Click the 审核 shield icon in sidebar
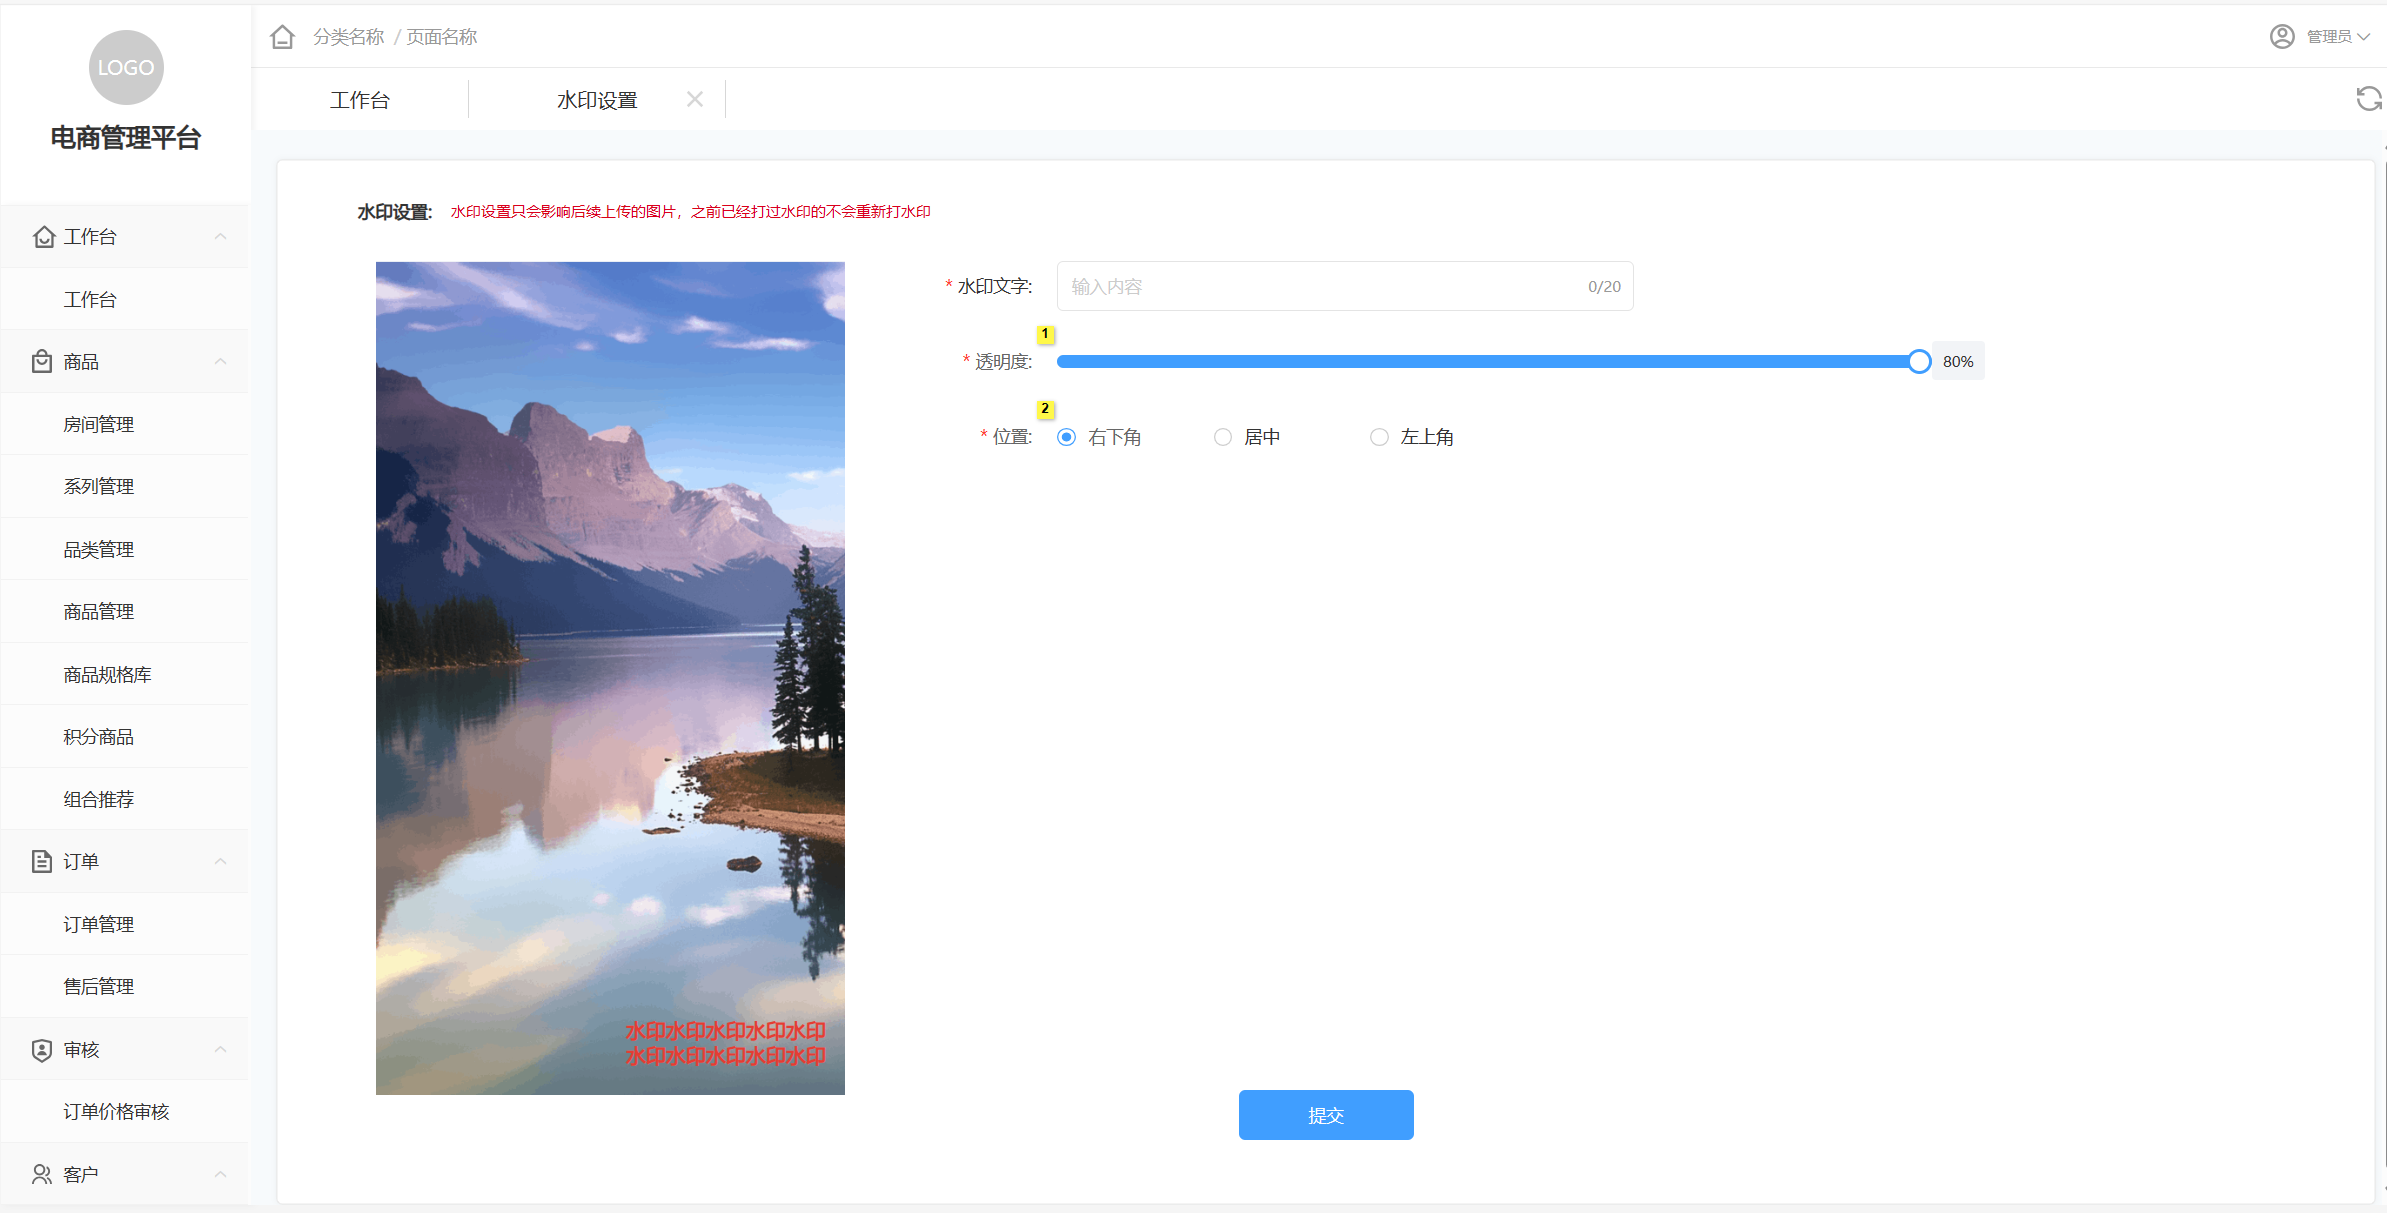 click(42, 1050)
